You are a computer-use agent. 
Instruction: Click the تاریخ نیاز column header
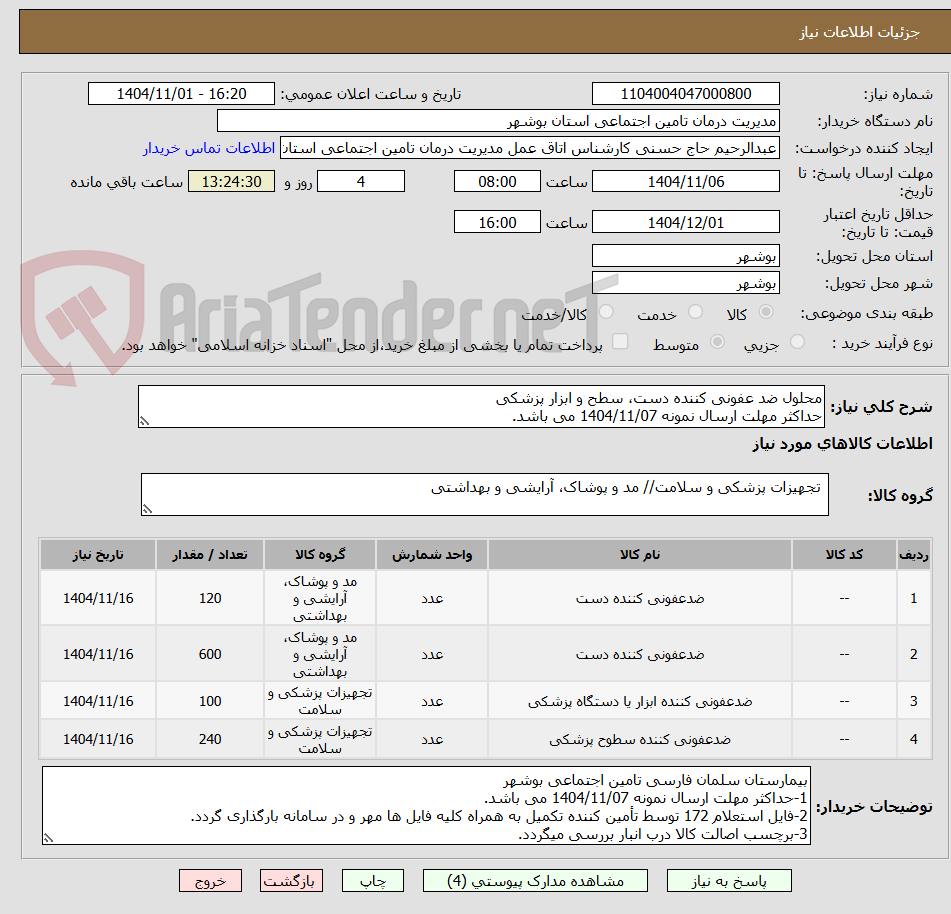click(98, 554)
